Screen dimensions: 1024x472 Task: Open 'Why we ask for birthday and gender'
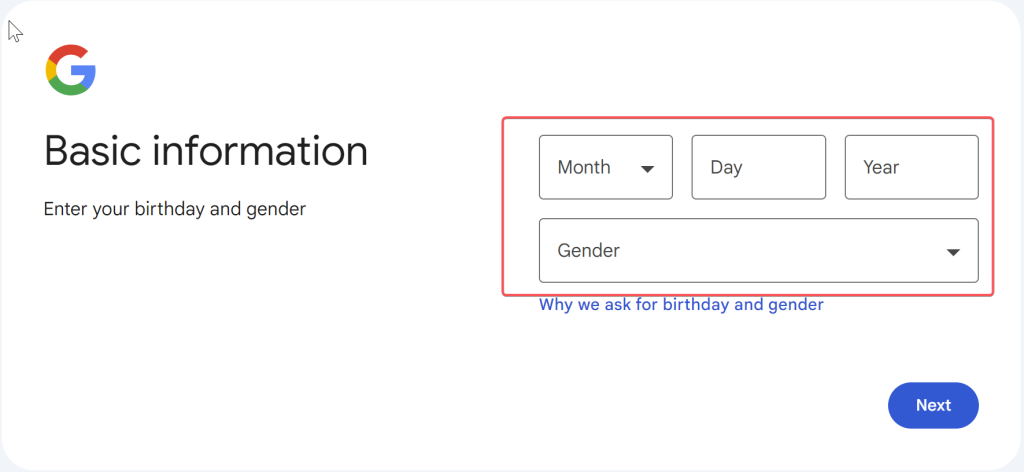[x=681, y=304]
